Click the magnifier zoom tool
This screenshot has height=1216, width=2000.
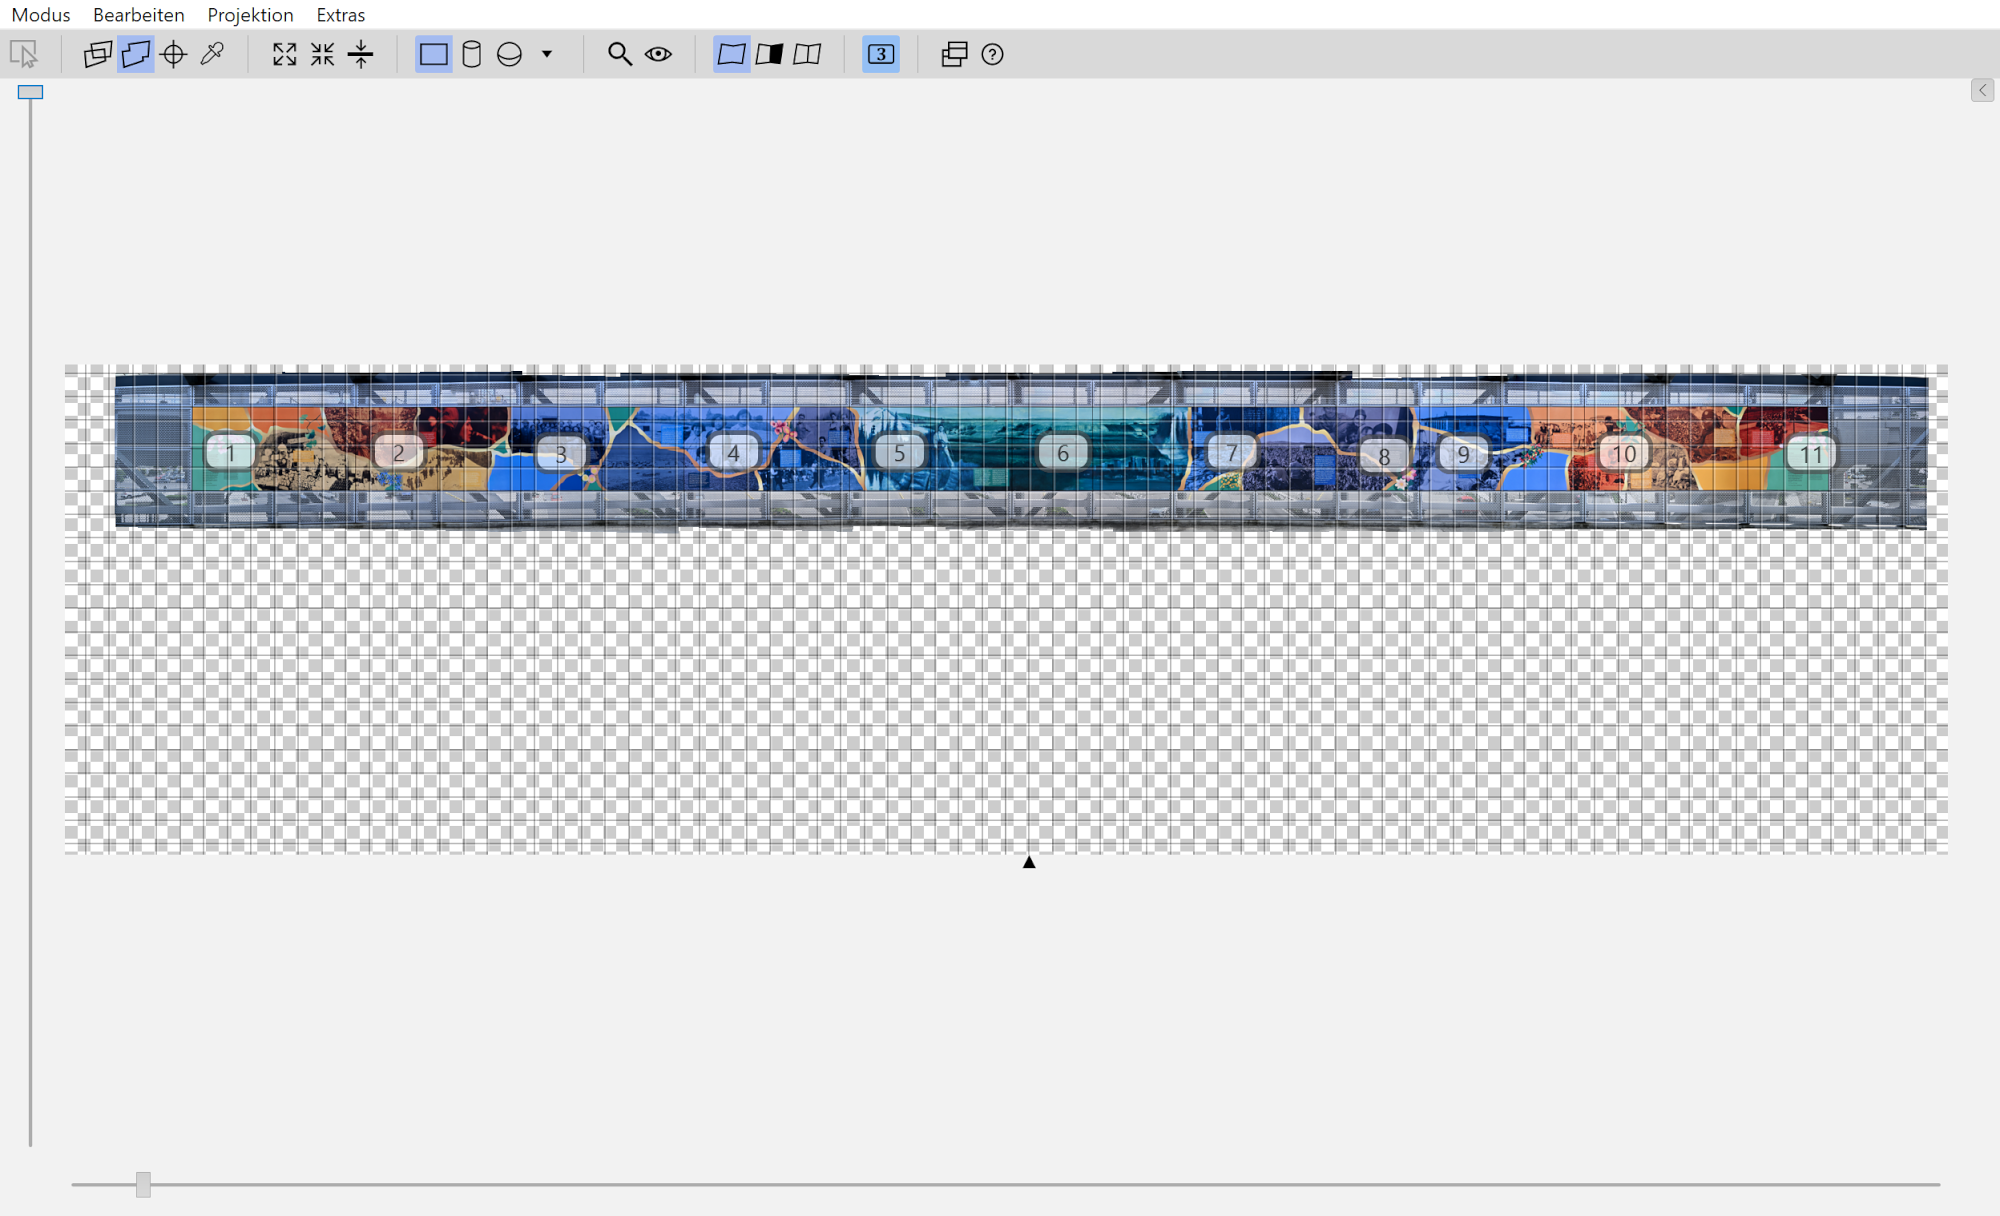(620, 54)
